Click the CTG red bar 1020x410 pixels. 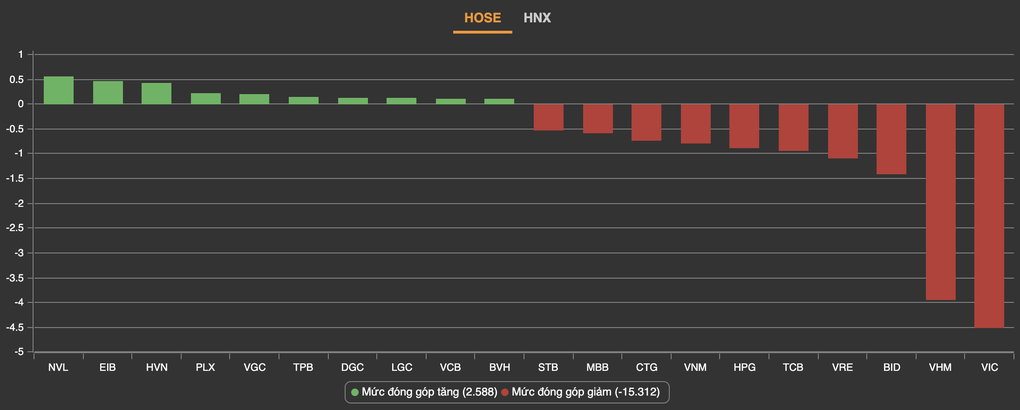click(x=646, y=122)
